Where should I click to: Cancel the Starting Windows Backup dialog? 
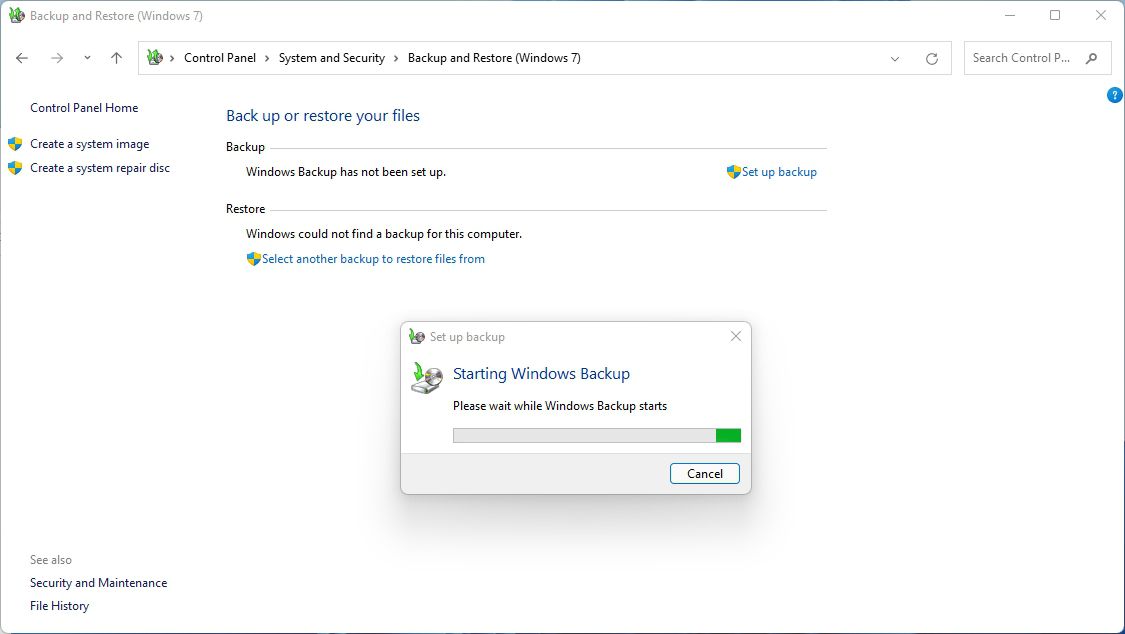point(705,473)
